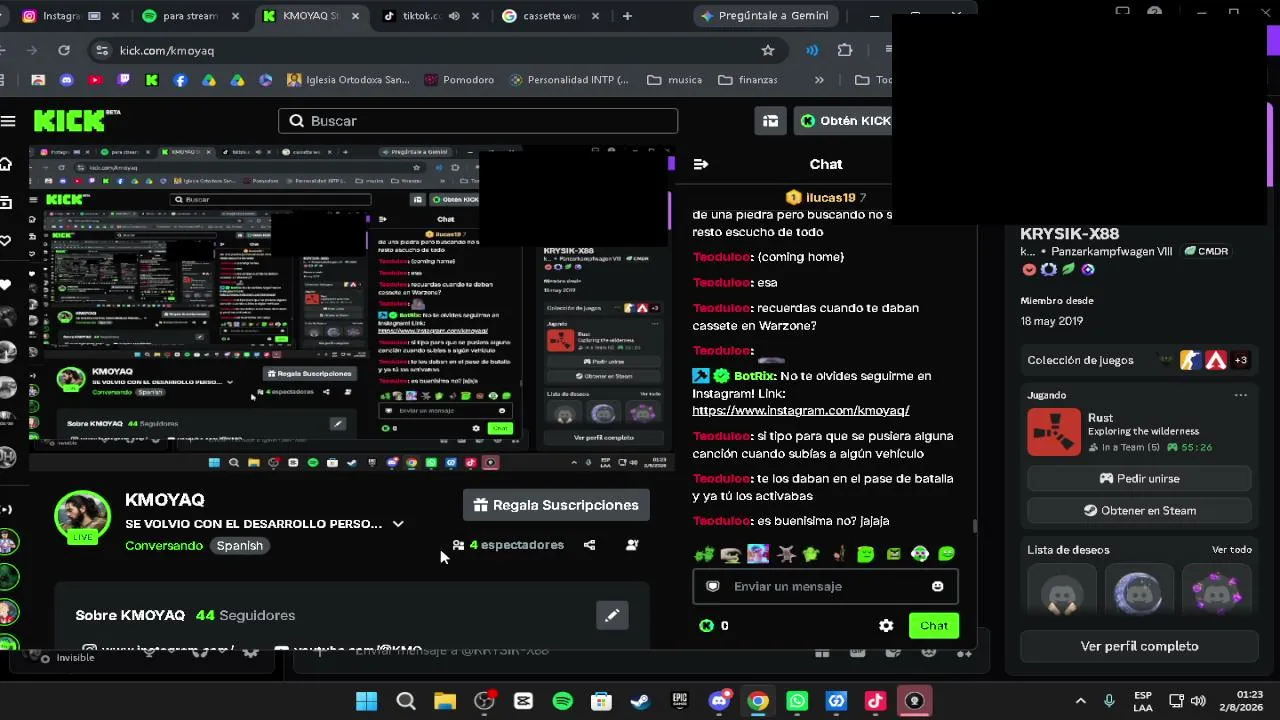The width and height of the screenshot is (1280, 720).
Task: Open Epic Games Launcher from the taskbar
Action: pos(680,701)
